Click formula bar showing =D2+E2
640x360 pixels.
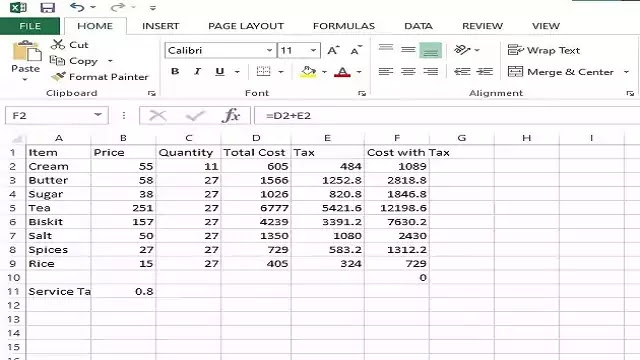[447, 116]
